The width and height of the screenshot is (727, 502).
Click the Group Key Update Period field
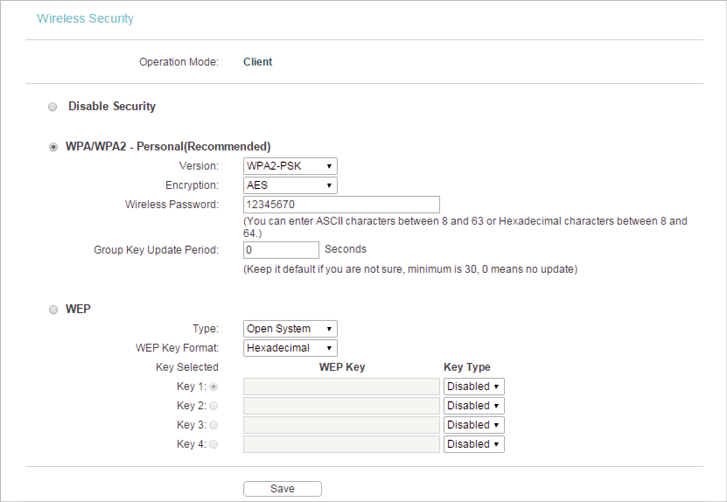(281, 250)
